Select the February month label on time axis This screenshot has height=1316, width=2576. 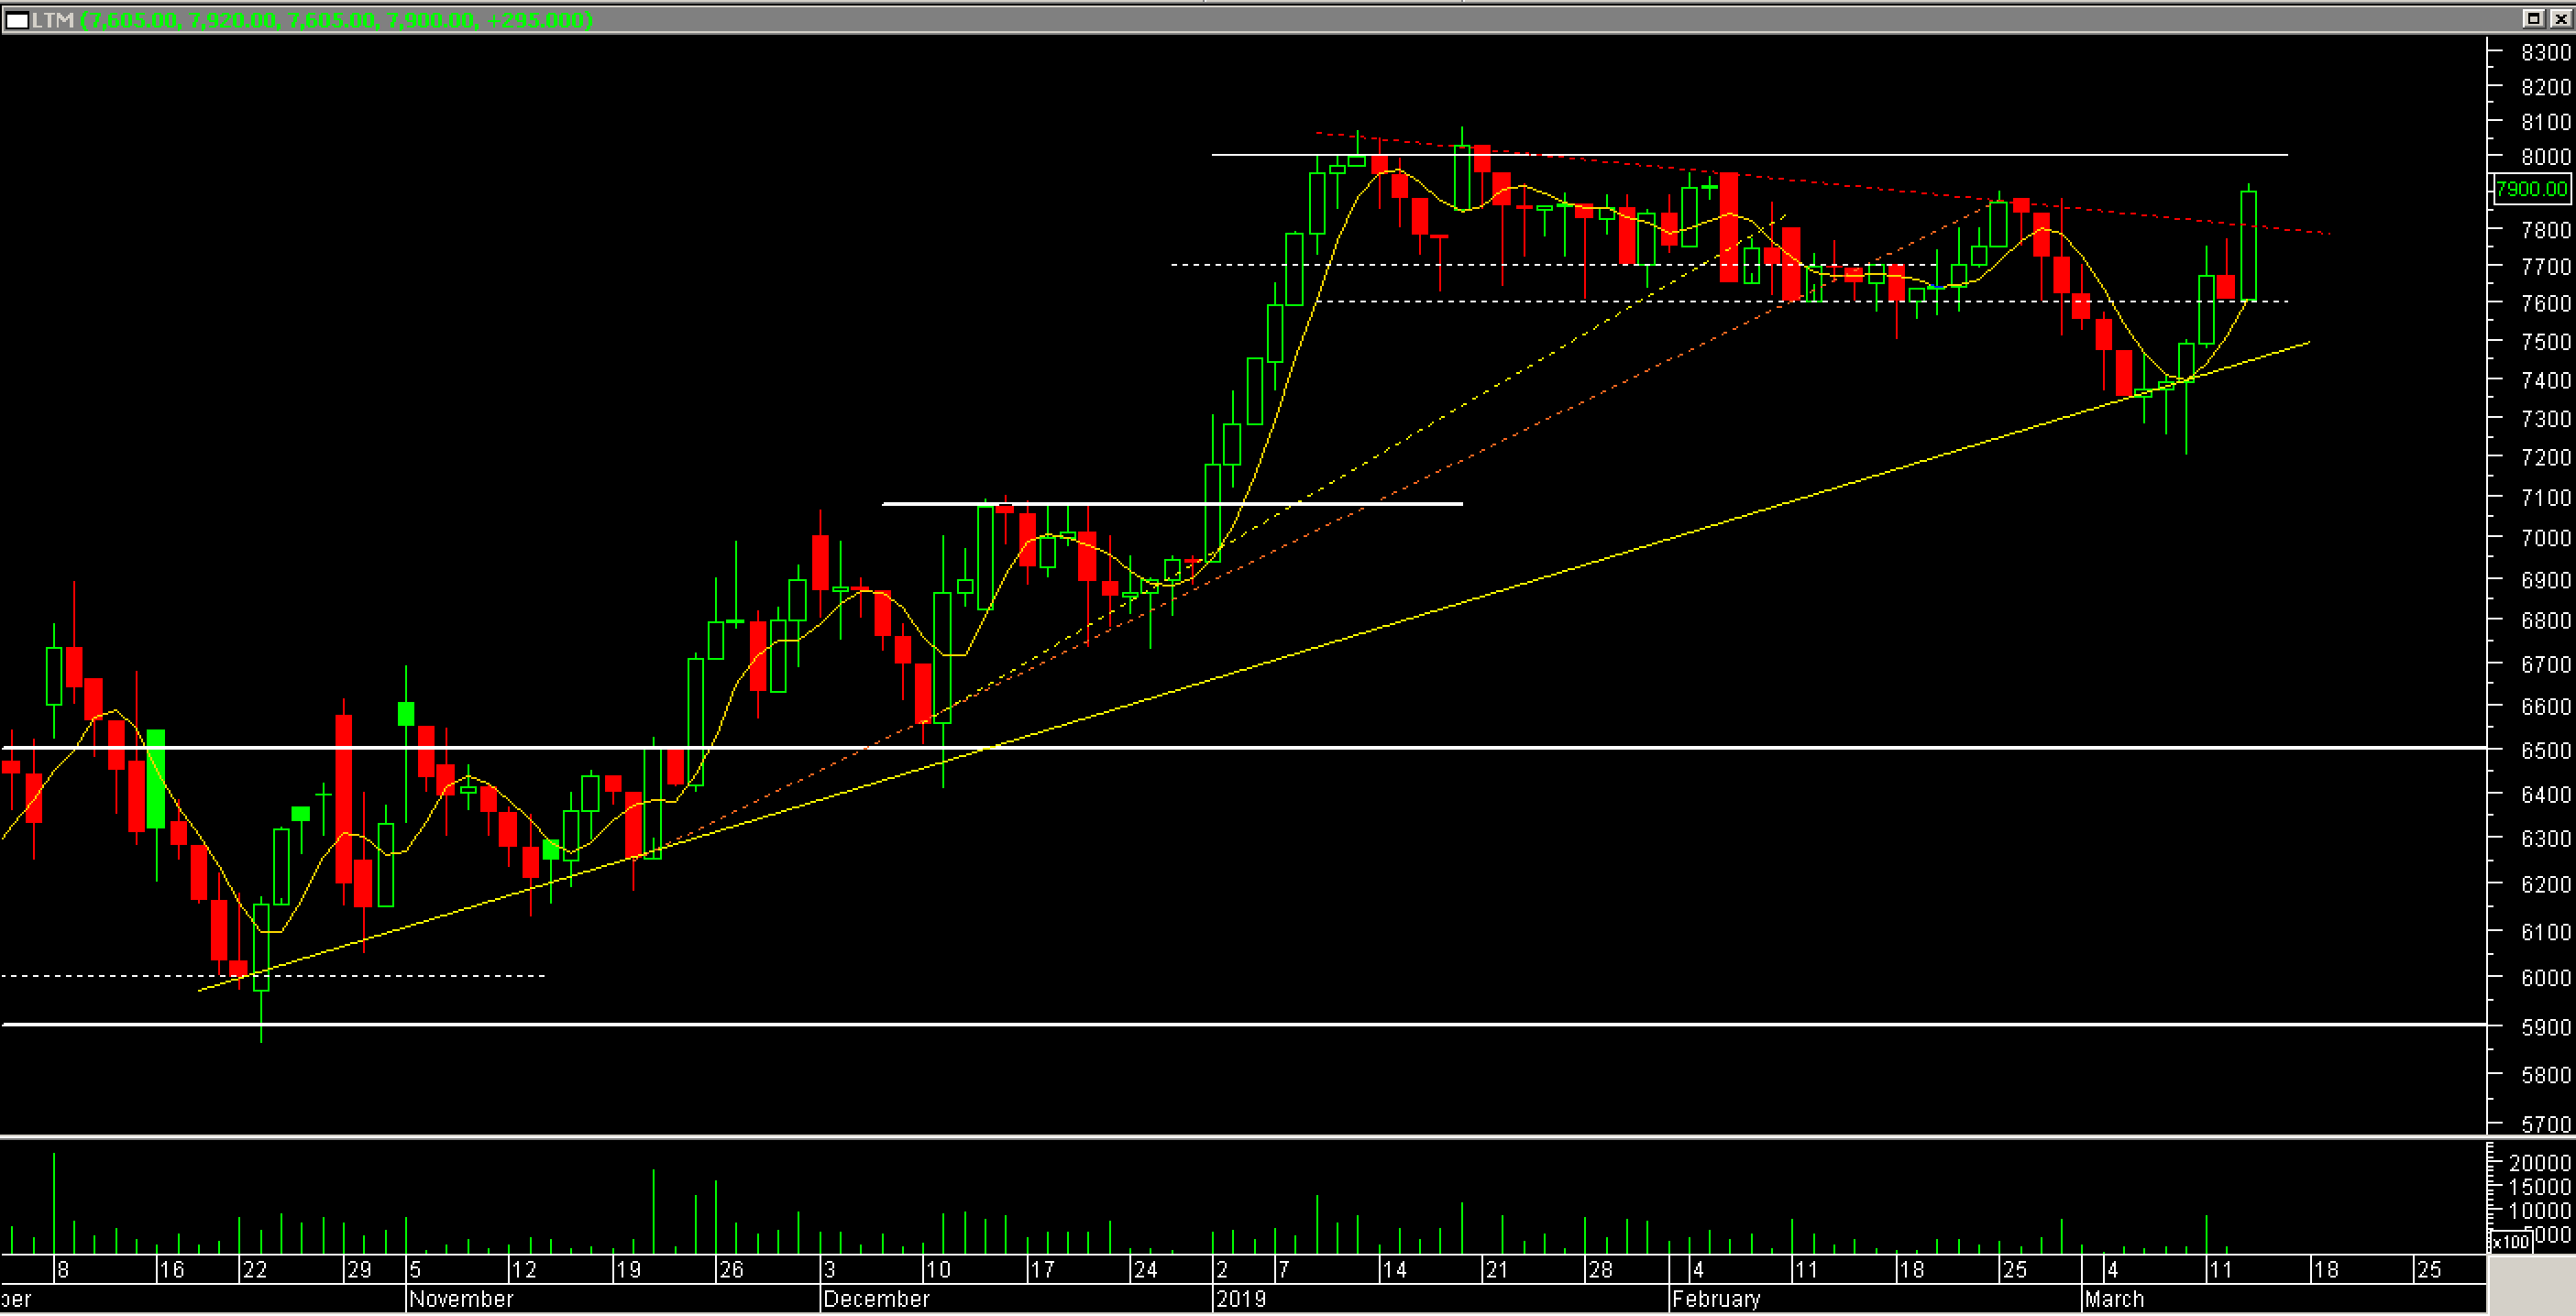pyautogui.click(x=1716, y=1299)
